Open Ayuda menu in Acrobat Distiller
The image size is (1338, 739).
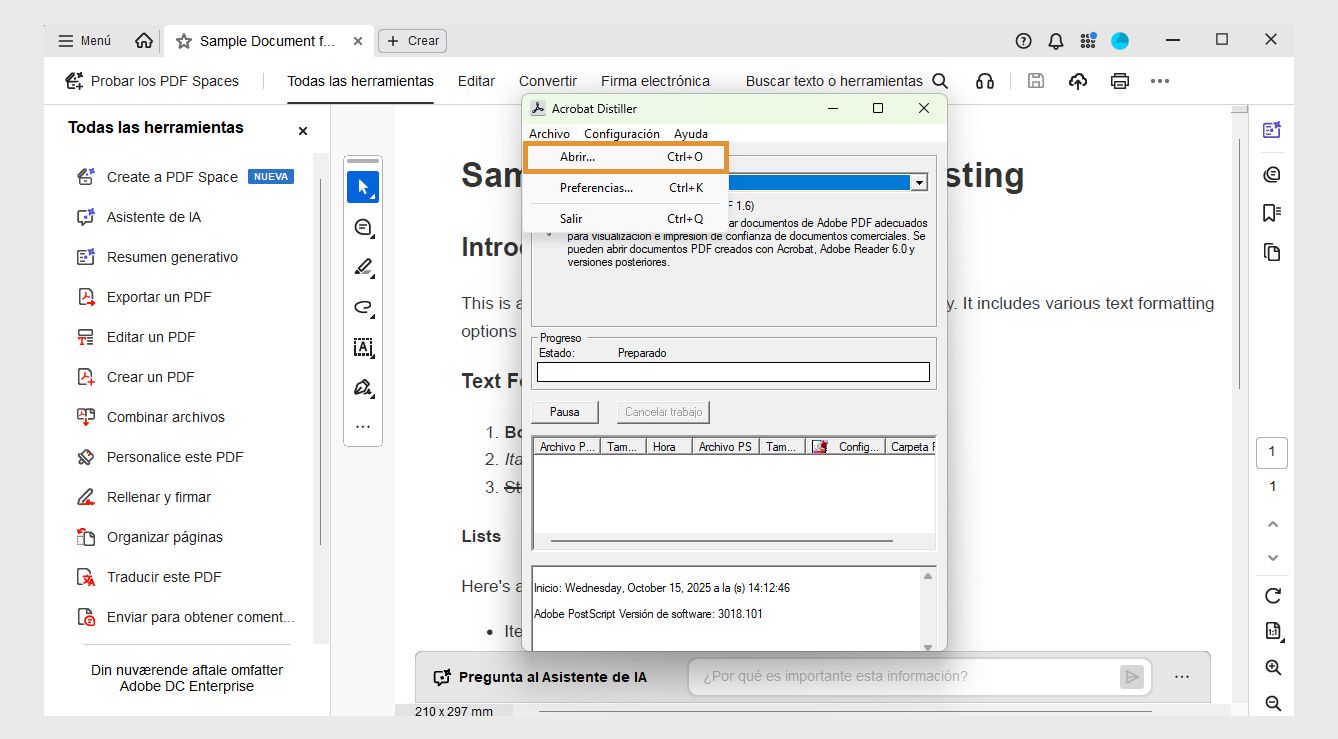pyautogui.click(x=691, y=134)
